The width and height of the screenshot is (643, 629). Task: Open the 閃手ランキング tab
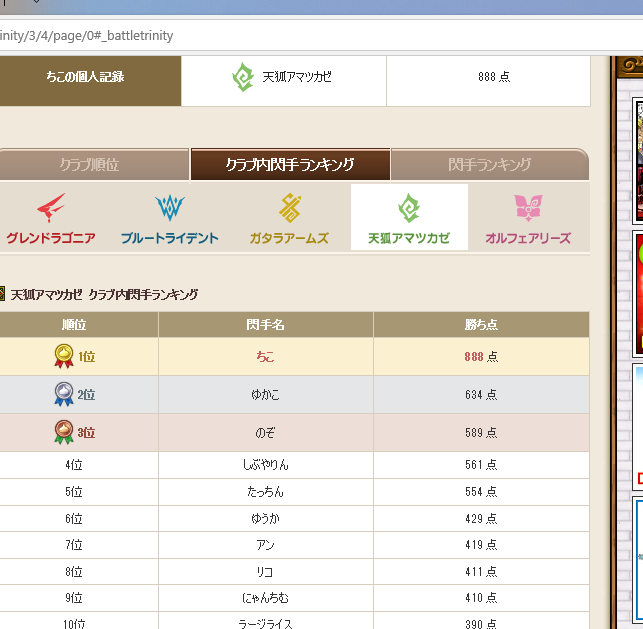click(x=490, y=164)
